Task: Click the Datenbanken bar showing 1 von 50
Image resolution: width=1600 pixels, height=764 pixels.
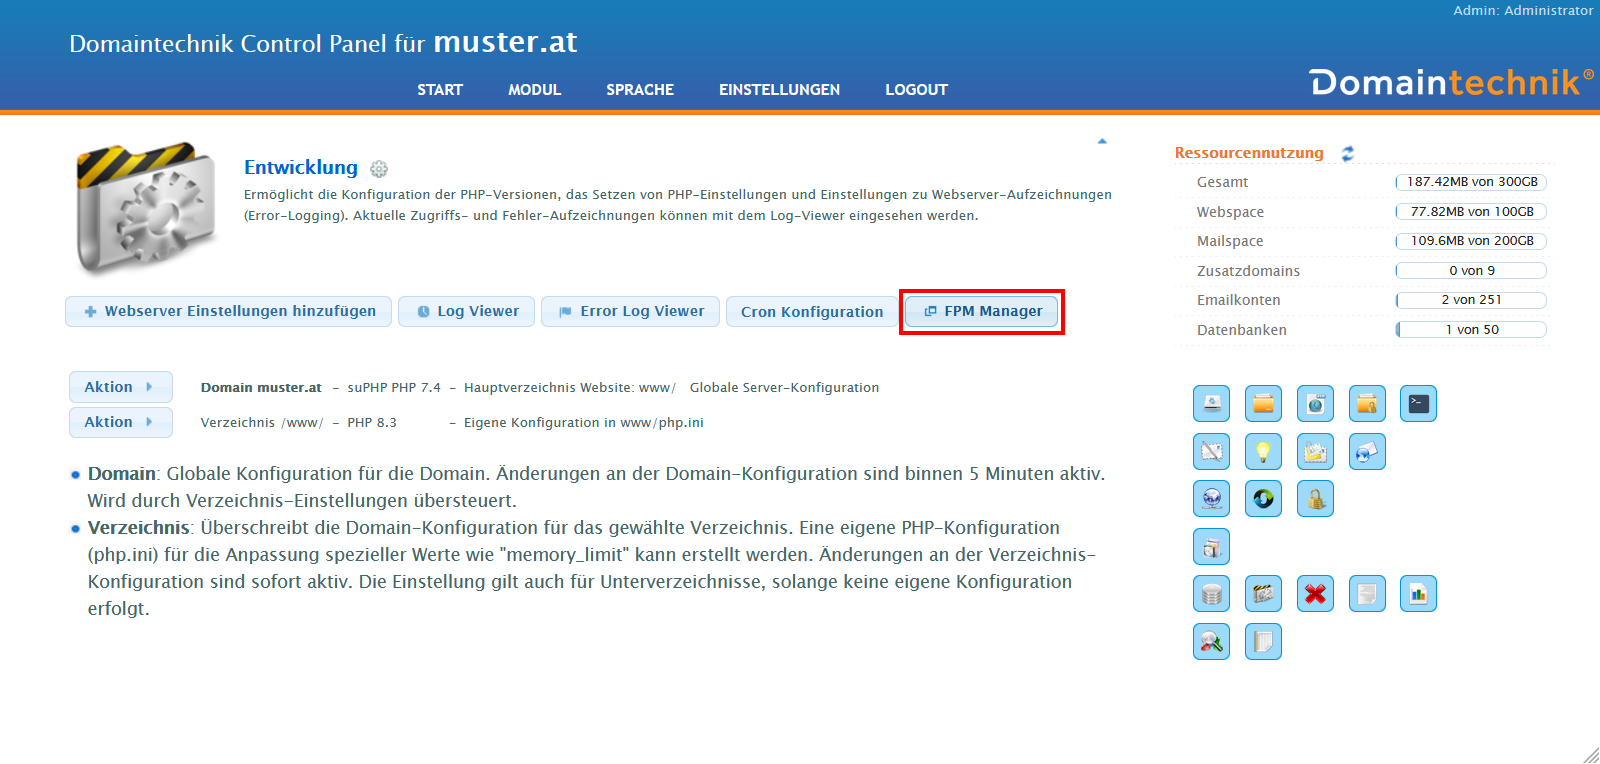Action: tap(1471, 330)
